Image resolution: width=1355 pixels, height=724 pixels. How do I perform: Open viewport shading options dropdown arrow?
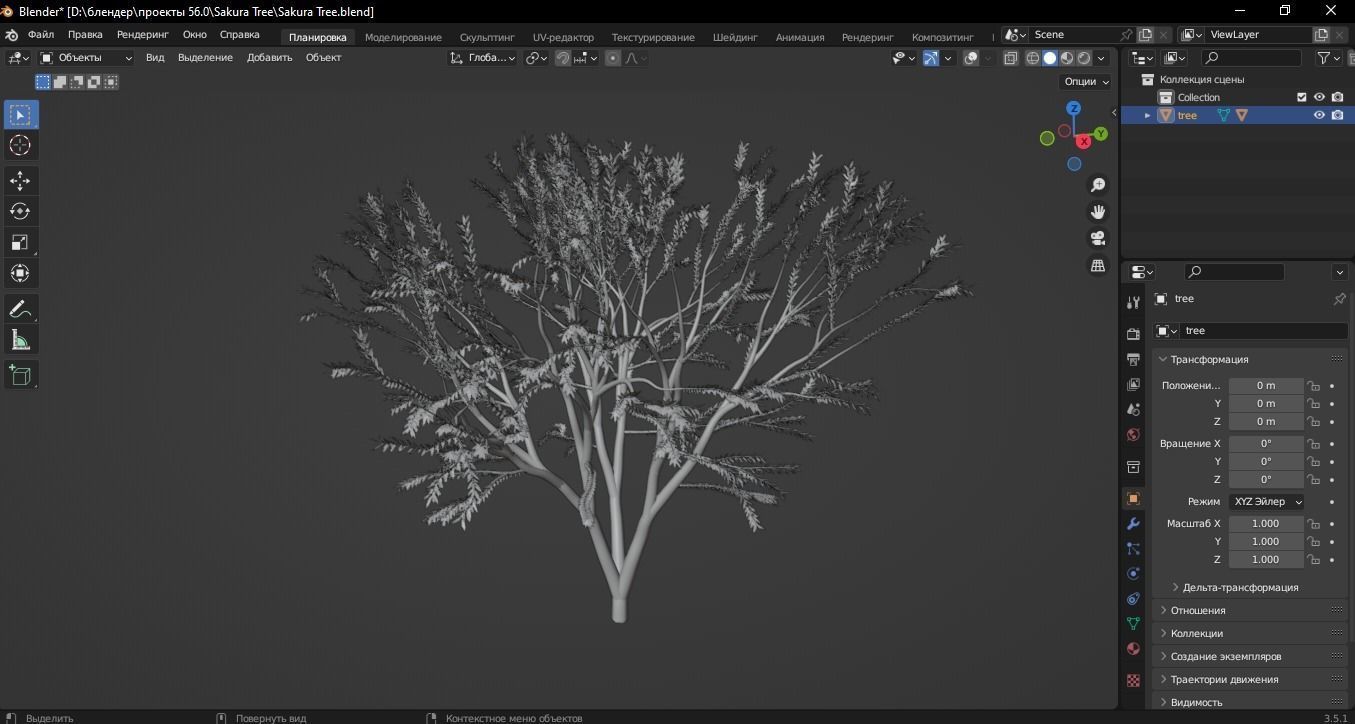click(x=1102, y=58)
